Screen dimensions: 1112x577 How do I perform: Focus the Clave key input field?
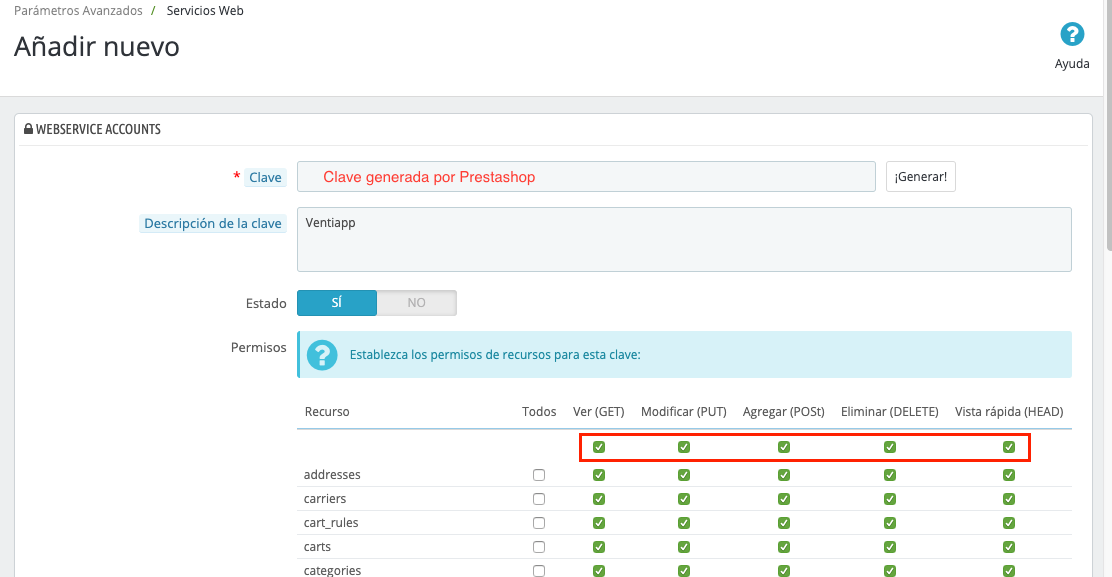coord(586,177)
